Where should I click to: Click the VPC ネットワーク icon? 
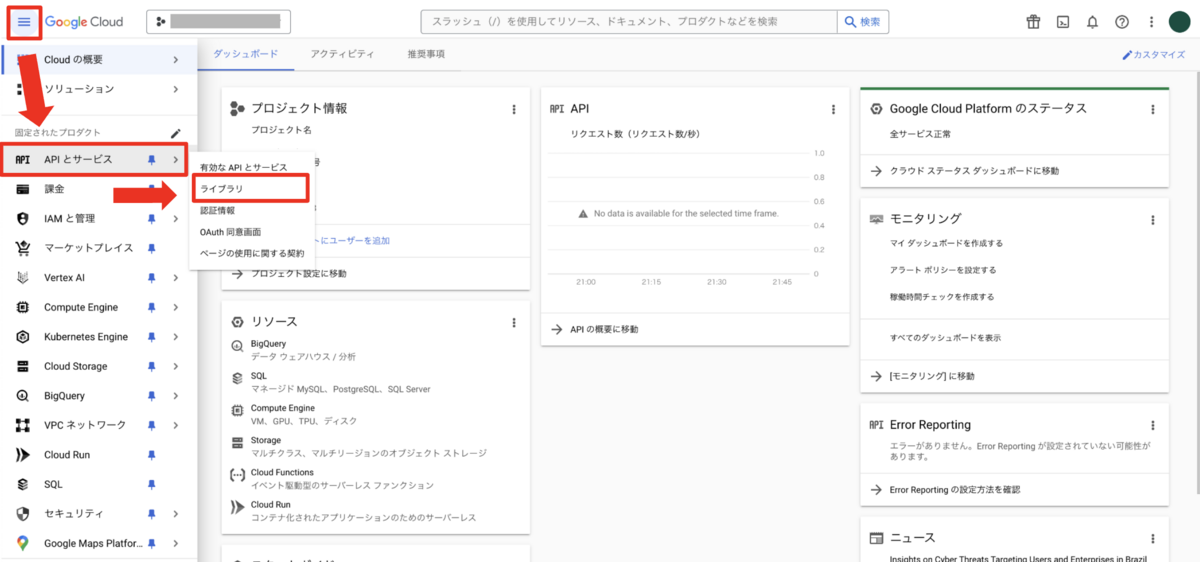[23, 425]
